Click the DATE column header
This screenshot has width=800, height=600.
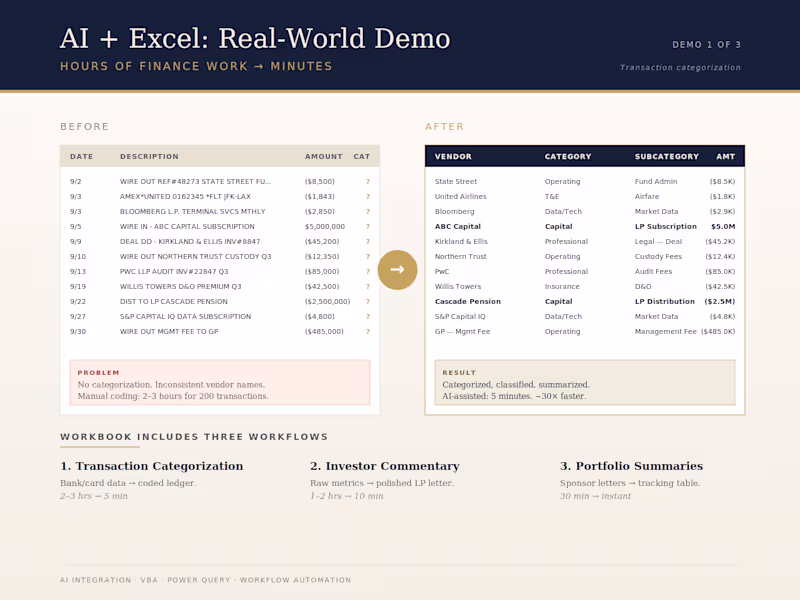[82, 157]
